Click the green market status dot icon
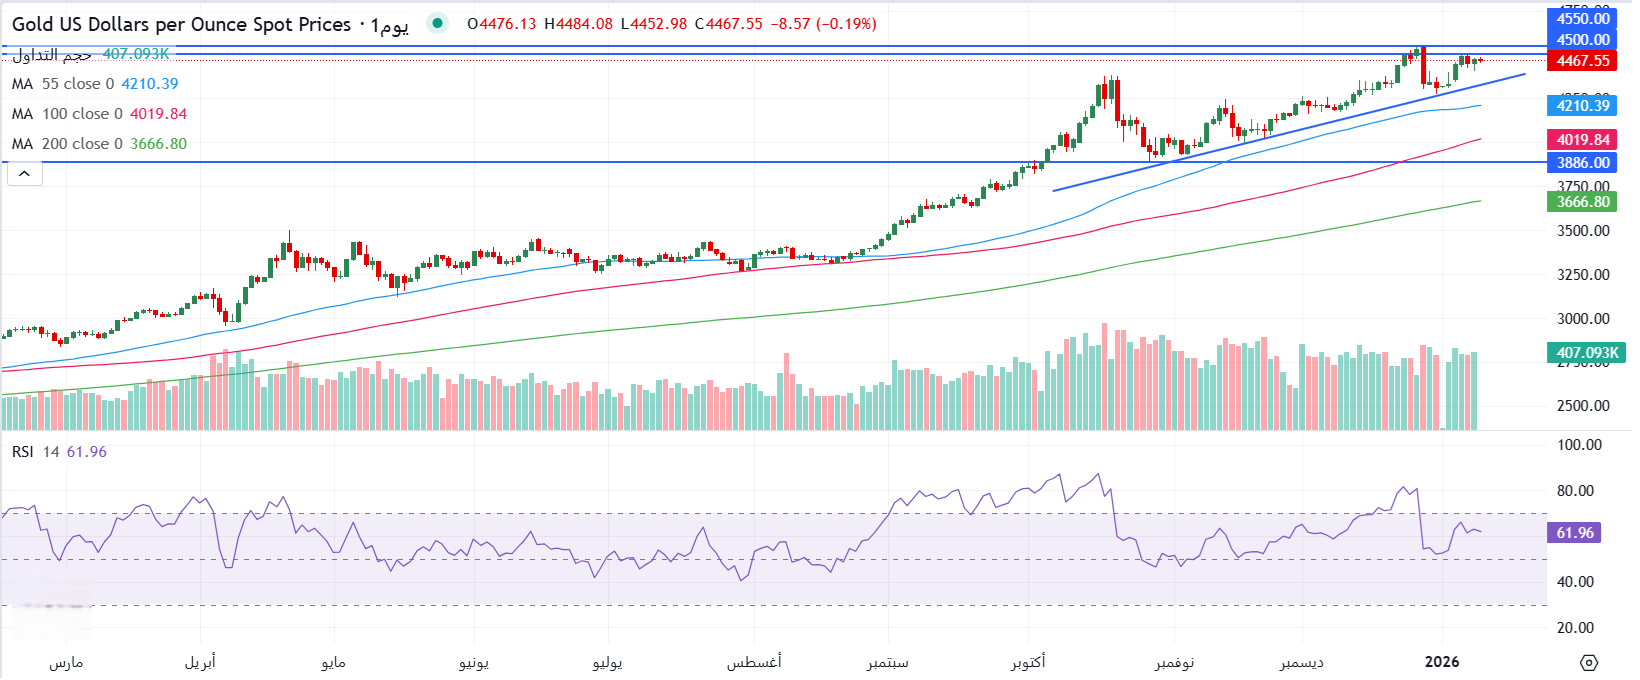The height and width of the screenshot is (680, 1640). (x=437, y=23)
